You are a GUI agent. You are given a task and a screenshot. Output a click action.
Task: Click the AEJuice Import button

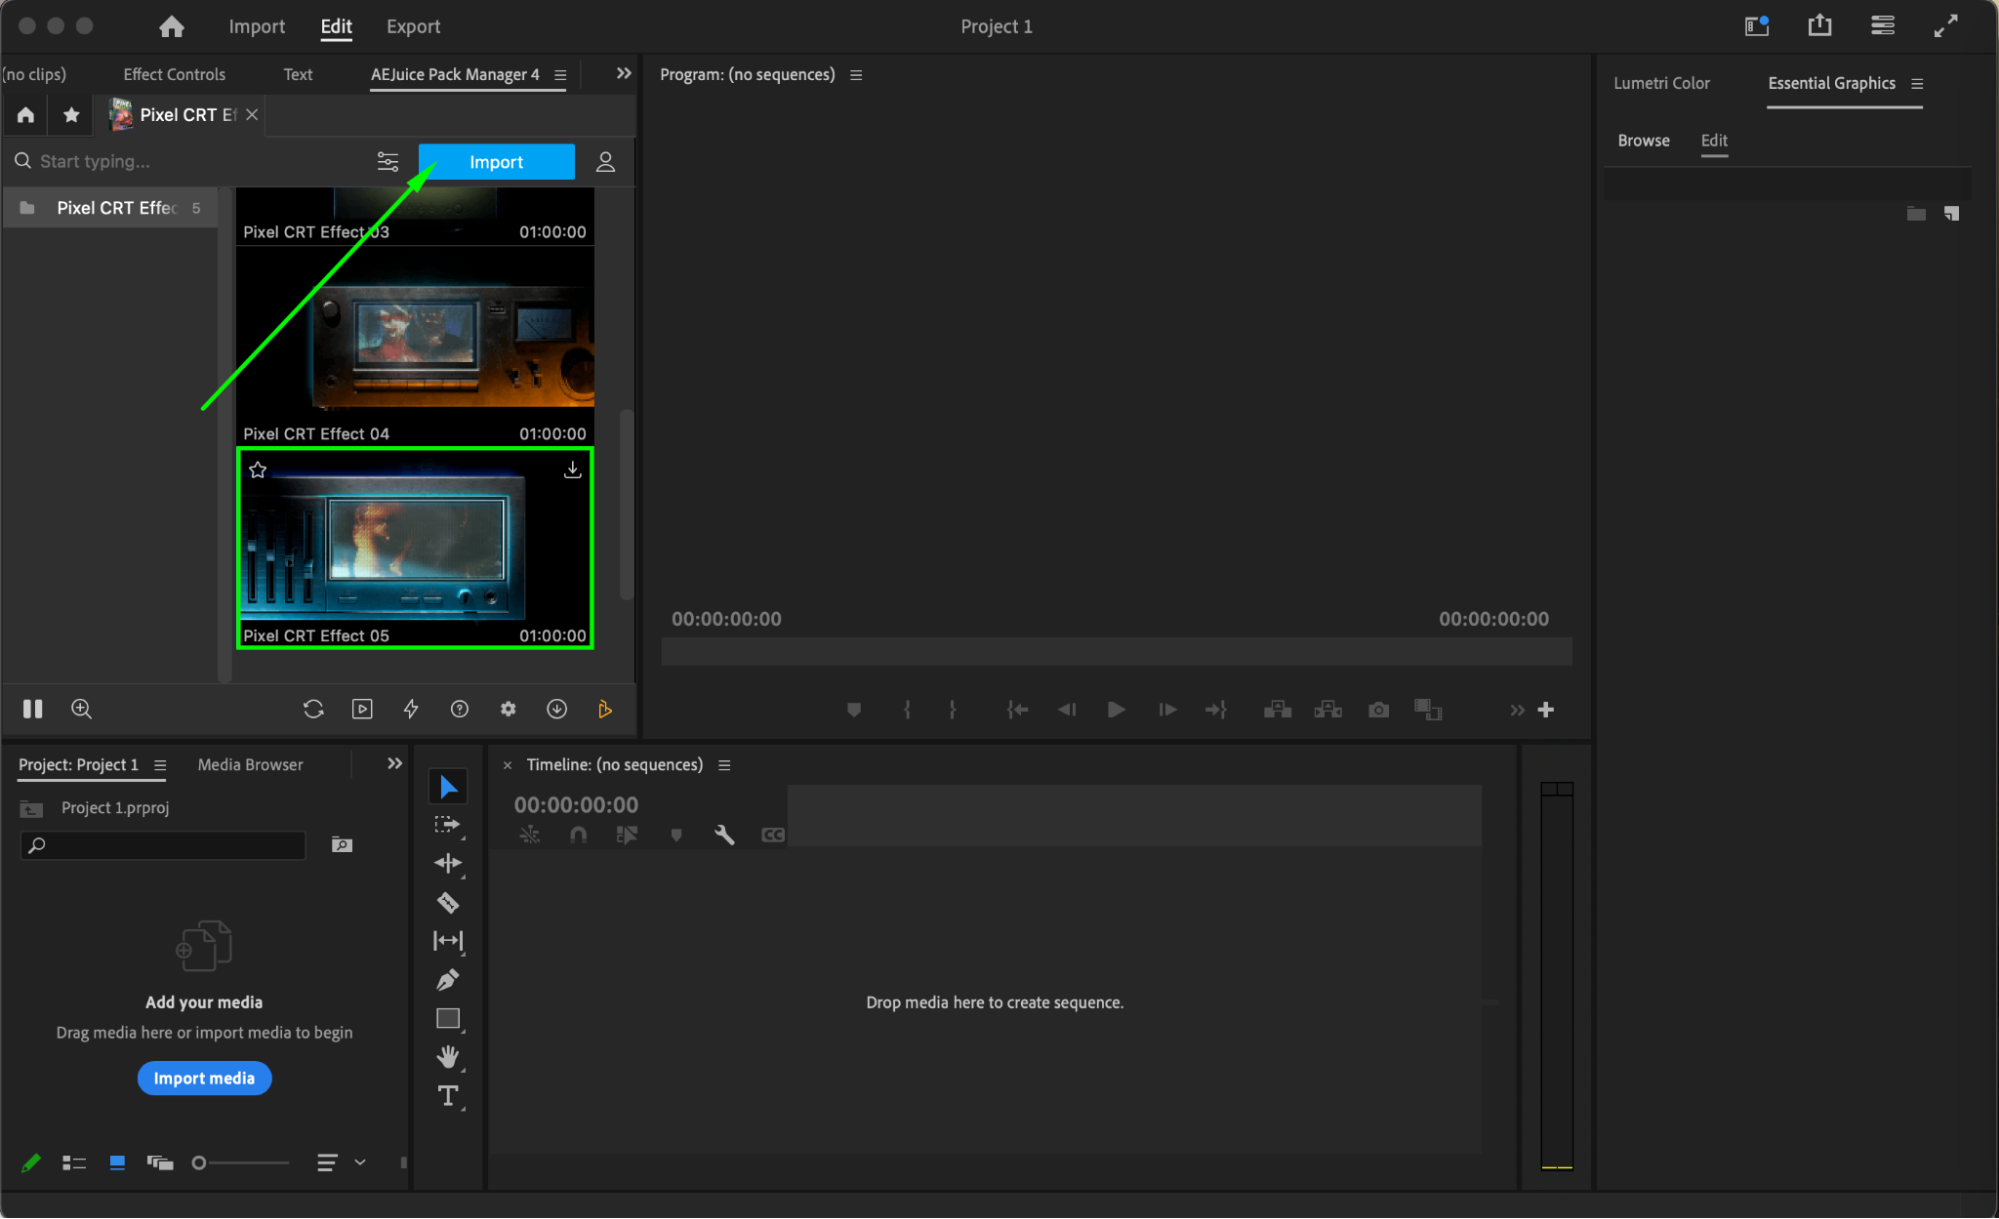(x=496, y=162)
